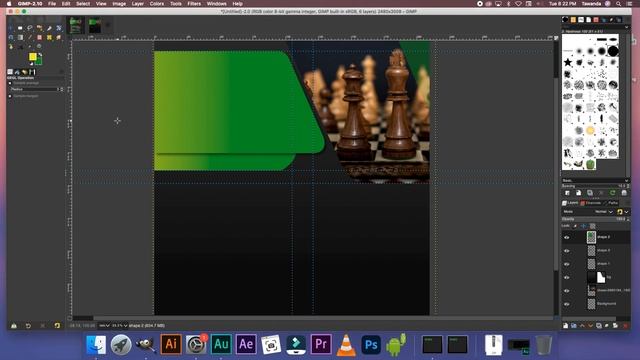This screenshot has width=640, height=360.
Task: Open the brush category Basic dropdown
Action: coord(595,180)
